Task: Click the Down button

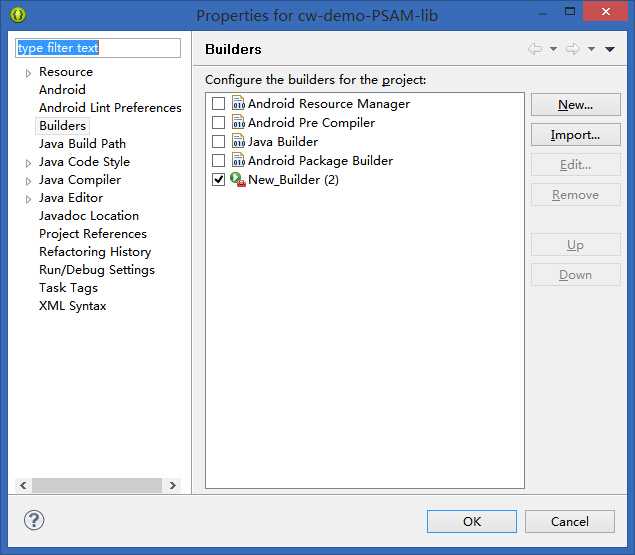Action: tap(575, 275)
